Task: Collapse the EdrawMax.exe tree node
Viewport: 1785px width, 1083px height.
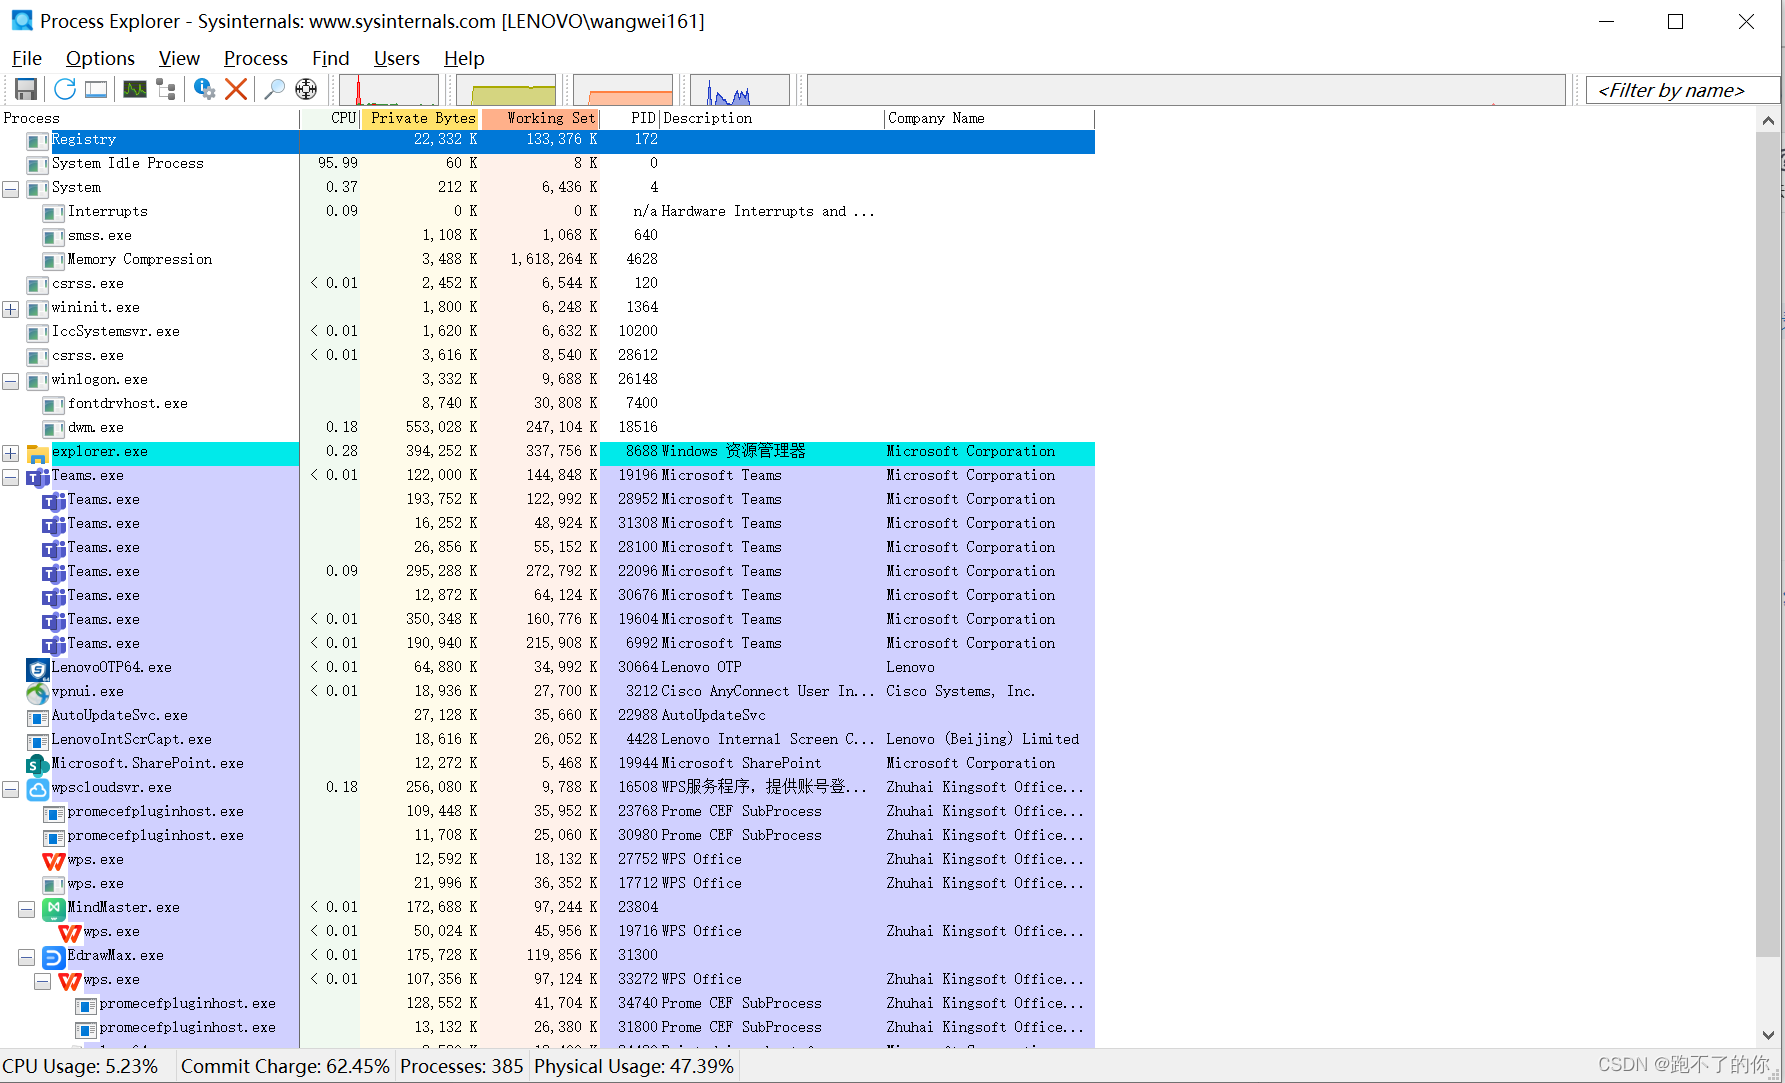Action: point(27,957)
